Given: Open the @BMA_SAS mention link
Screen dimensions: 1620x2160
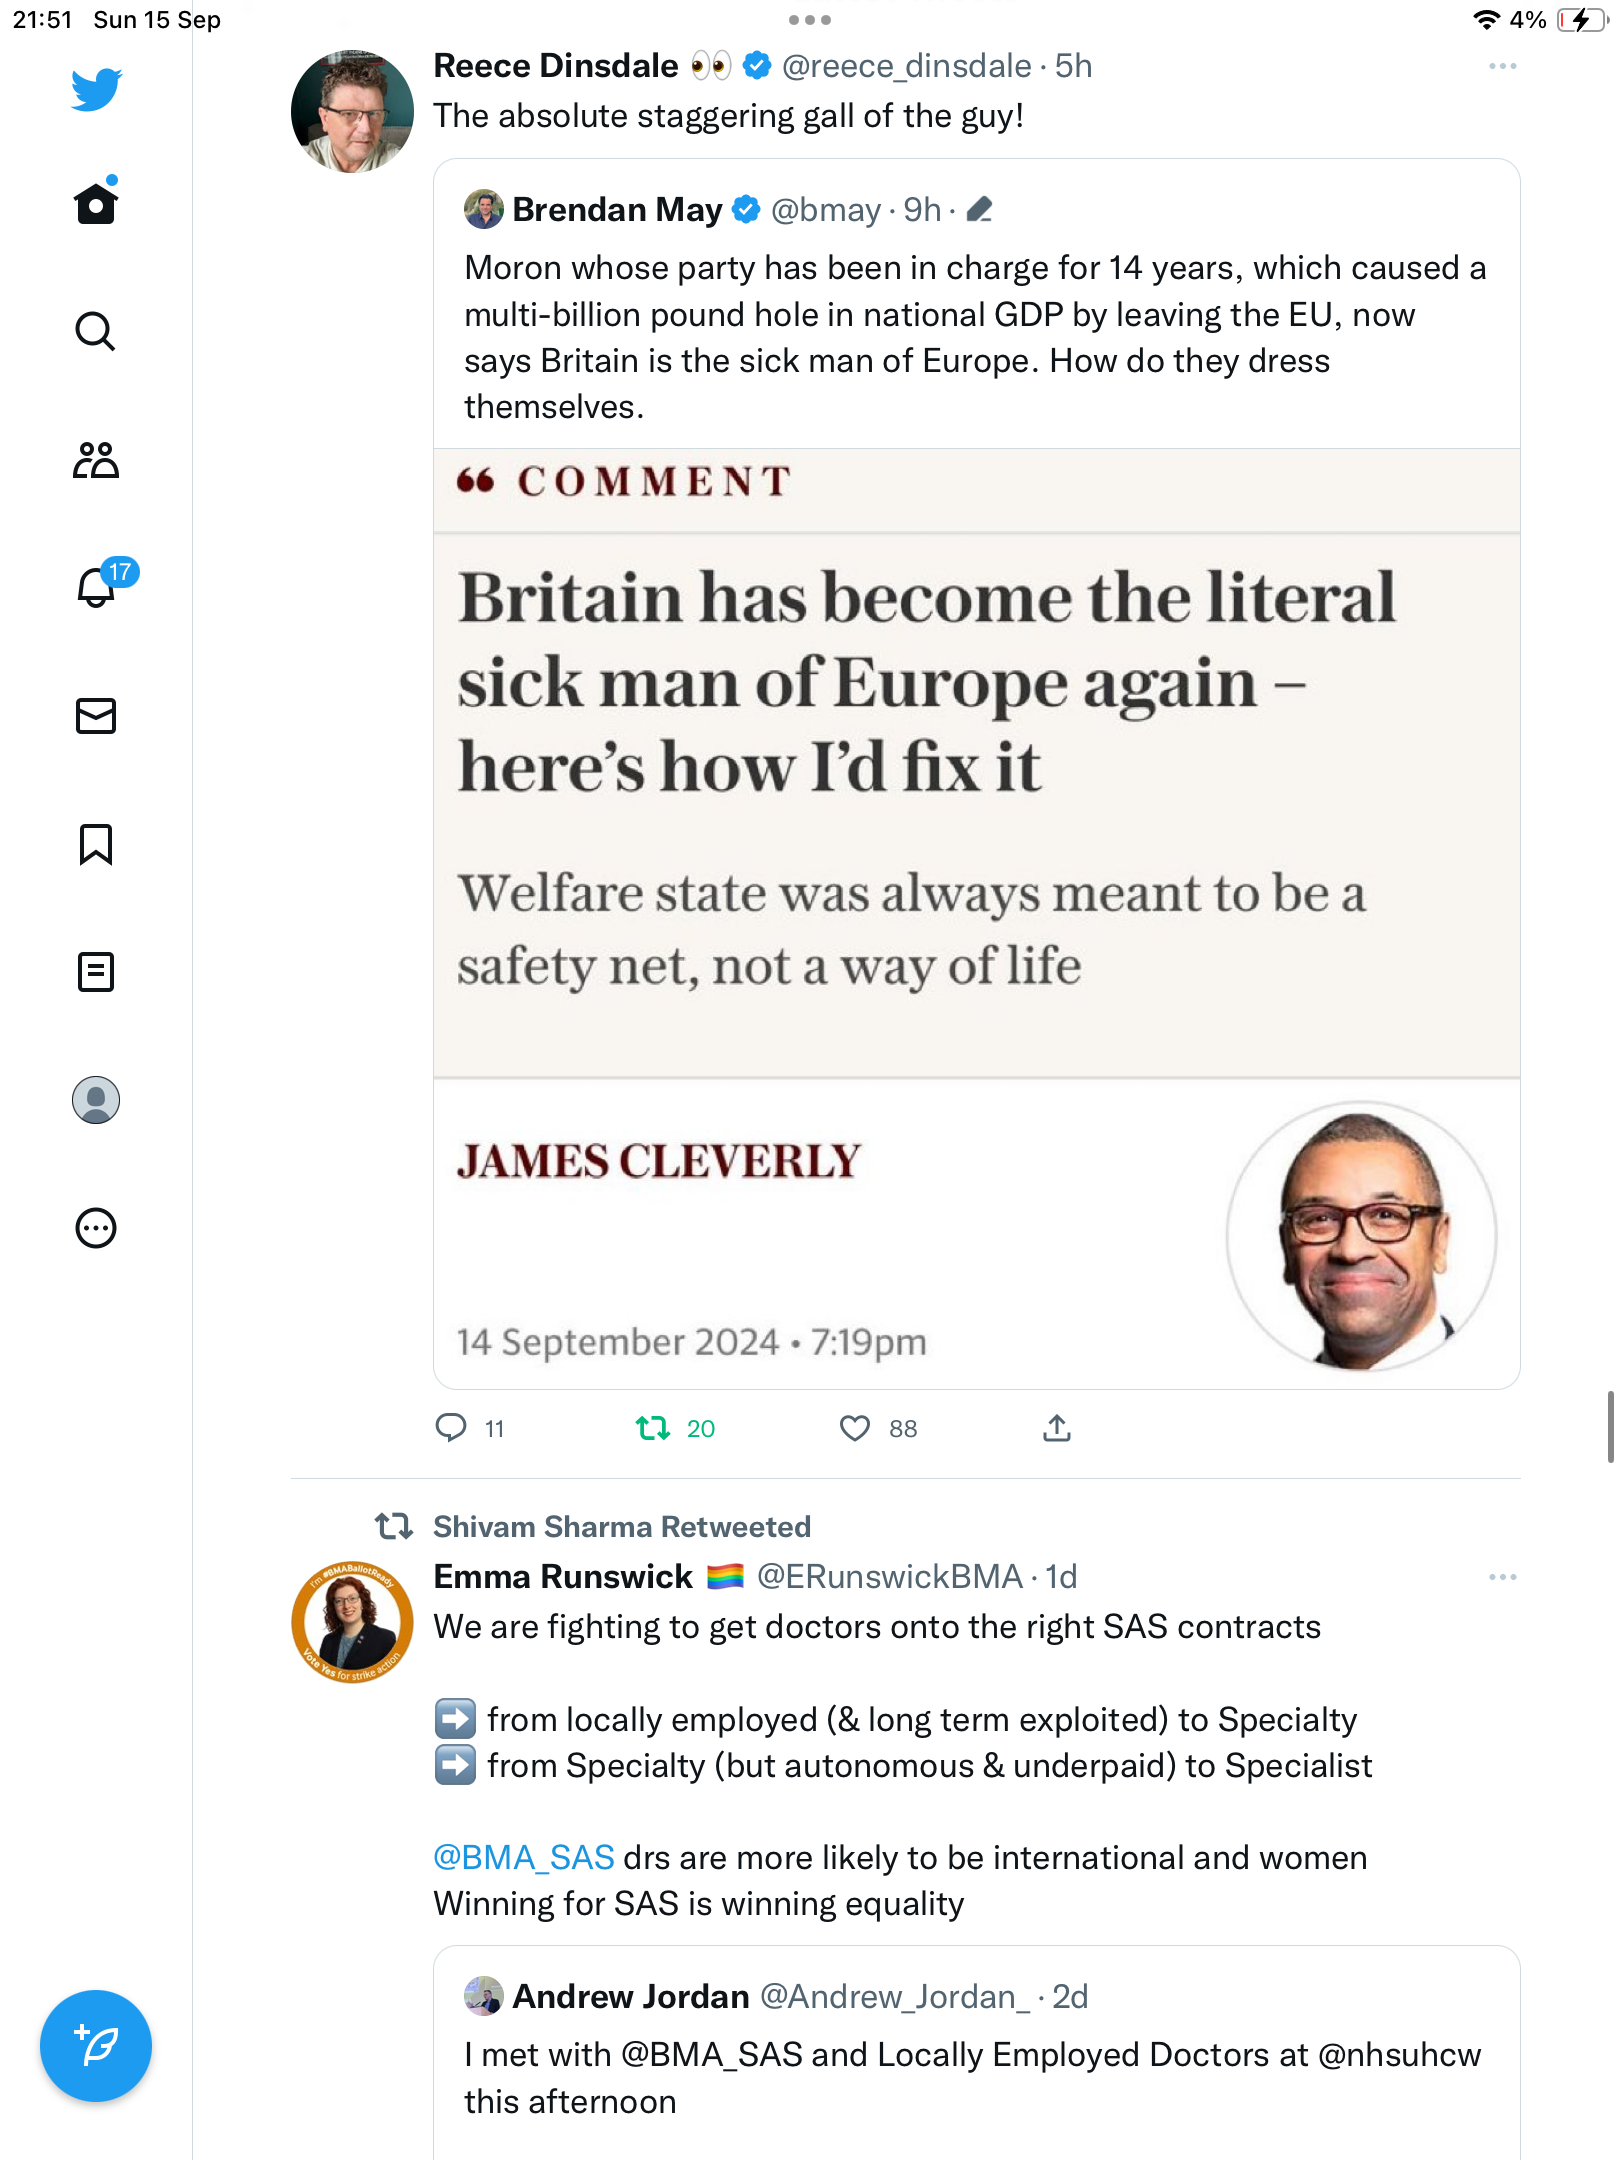Looking at the screenshot, I should click(523, 1857).
